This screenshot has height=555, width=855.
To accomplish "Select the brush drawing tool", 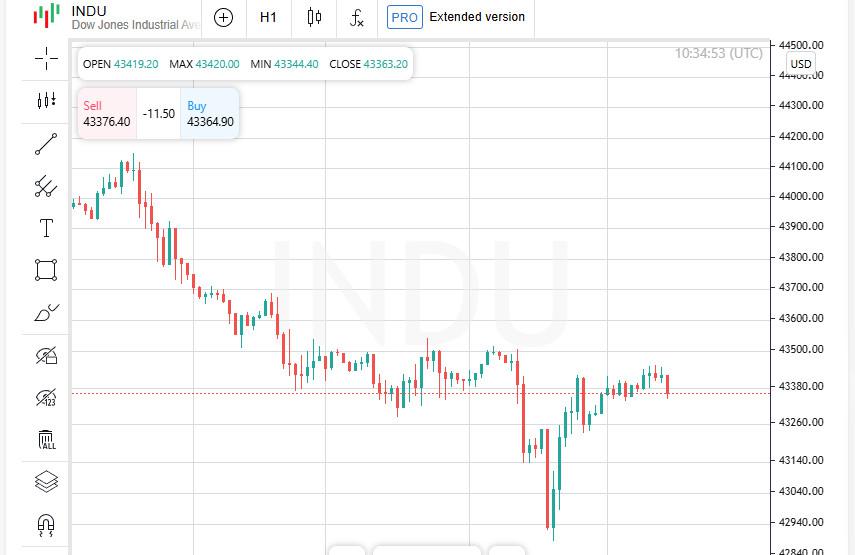I will 46,312.
